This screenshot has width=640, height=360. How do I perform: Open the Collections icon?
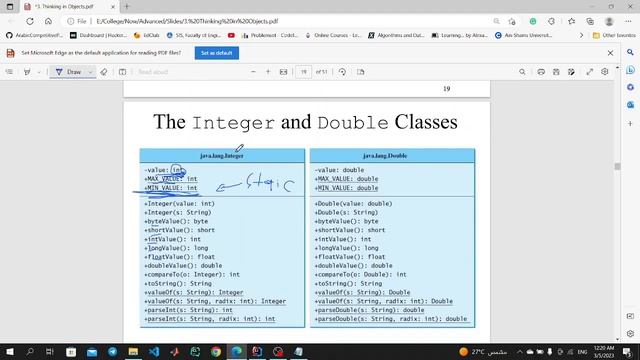pyautogui.click(x=590, y=21)
